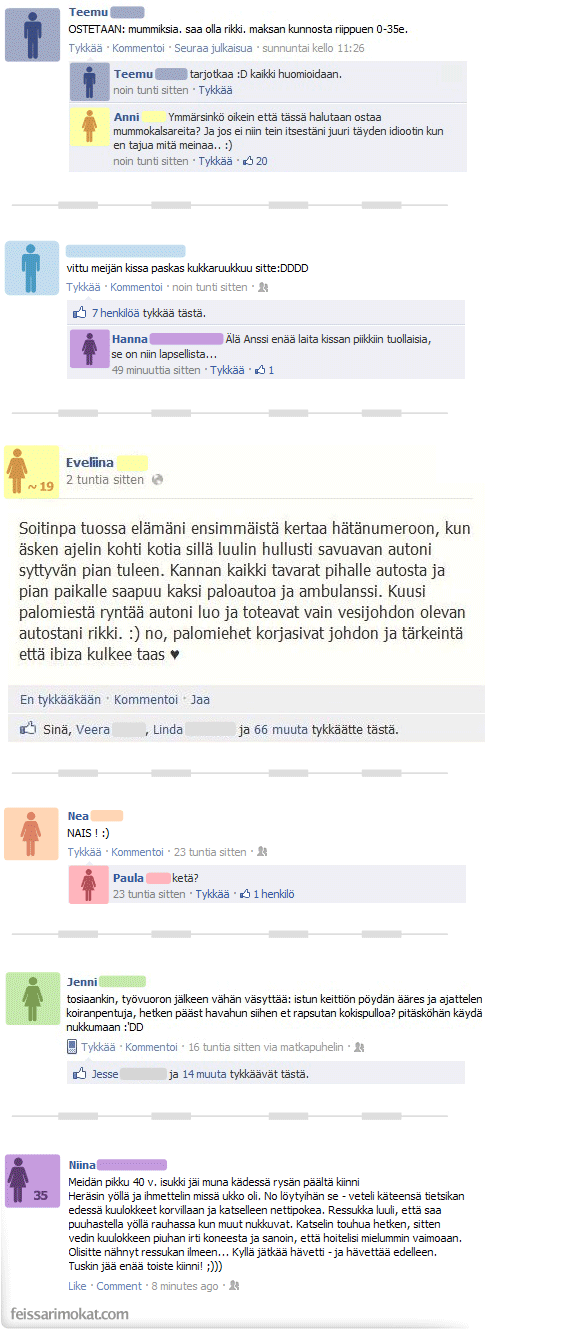This screenshot has height=1331, width=562.
Task: Click thumbs-up icon beside Jesse's likes line
Action: click(80, 1074)
